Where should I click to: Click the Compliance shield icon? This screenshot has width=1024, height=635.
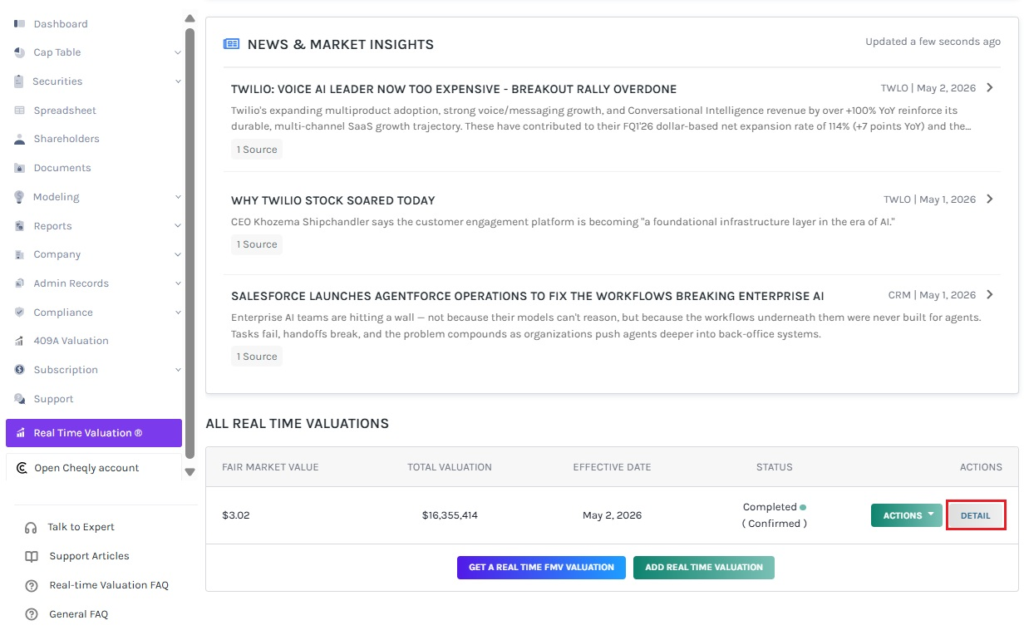20,312
